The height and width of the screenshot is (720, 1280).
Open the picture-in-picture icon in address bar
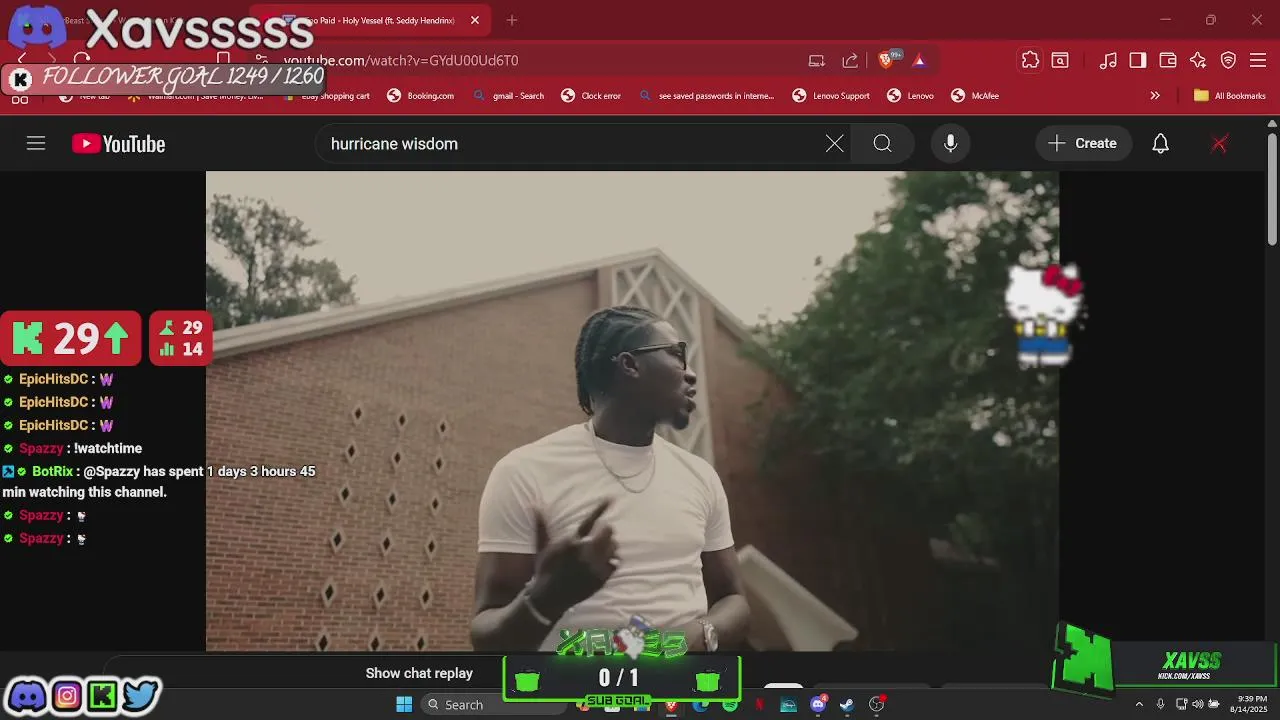click(817, 60)
